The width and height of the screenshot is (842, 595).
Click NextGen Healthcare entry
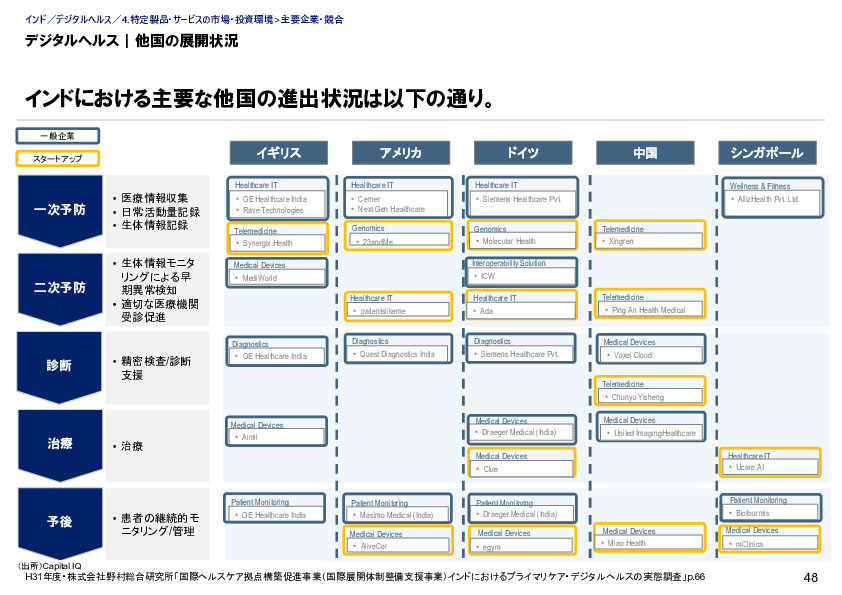[391, 209]
